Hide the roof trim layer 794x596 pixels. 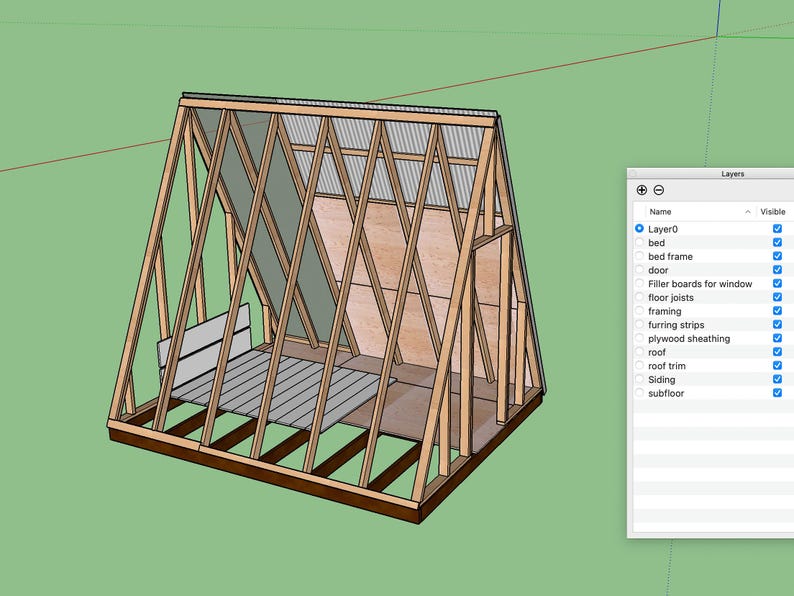click(x=777, y=365)
